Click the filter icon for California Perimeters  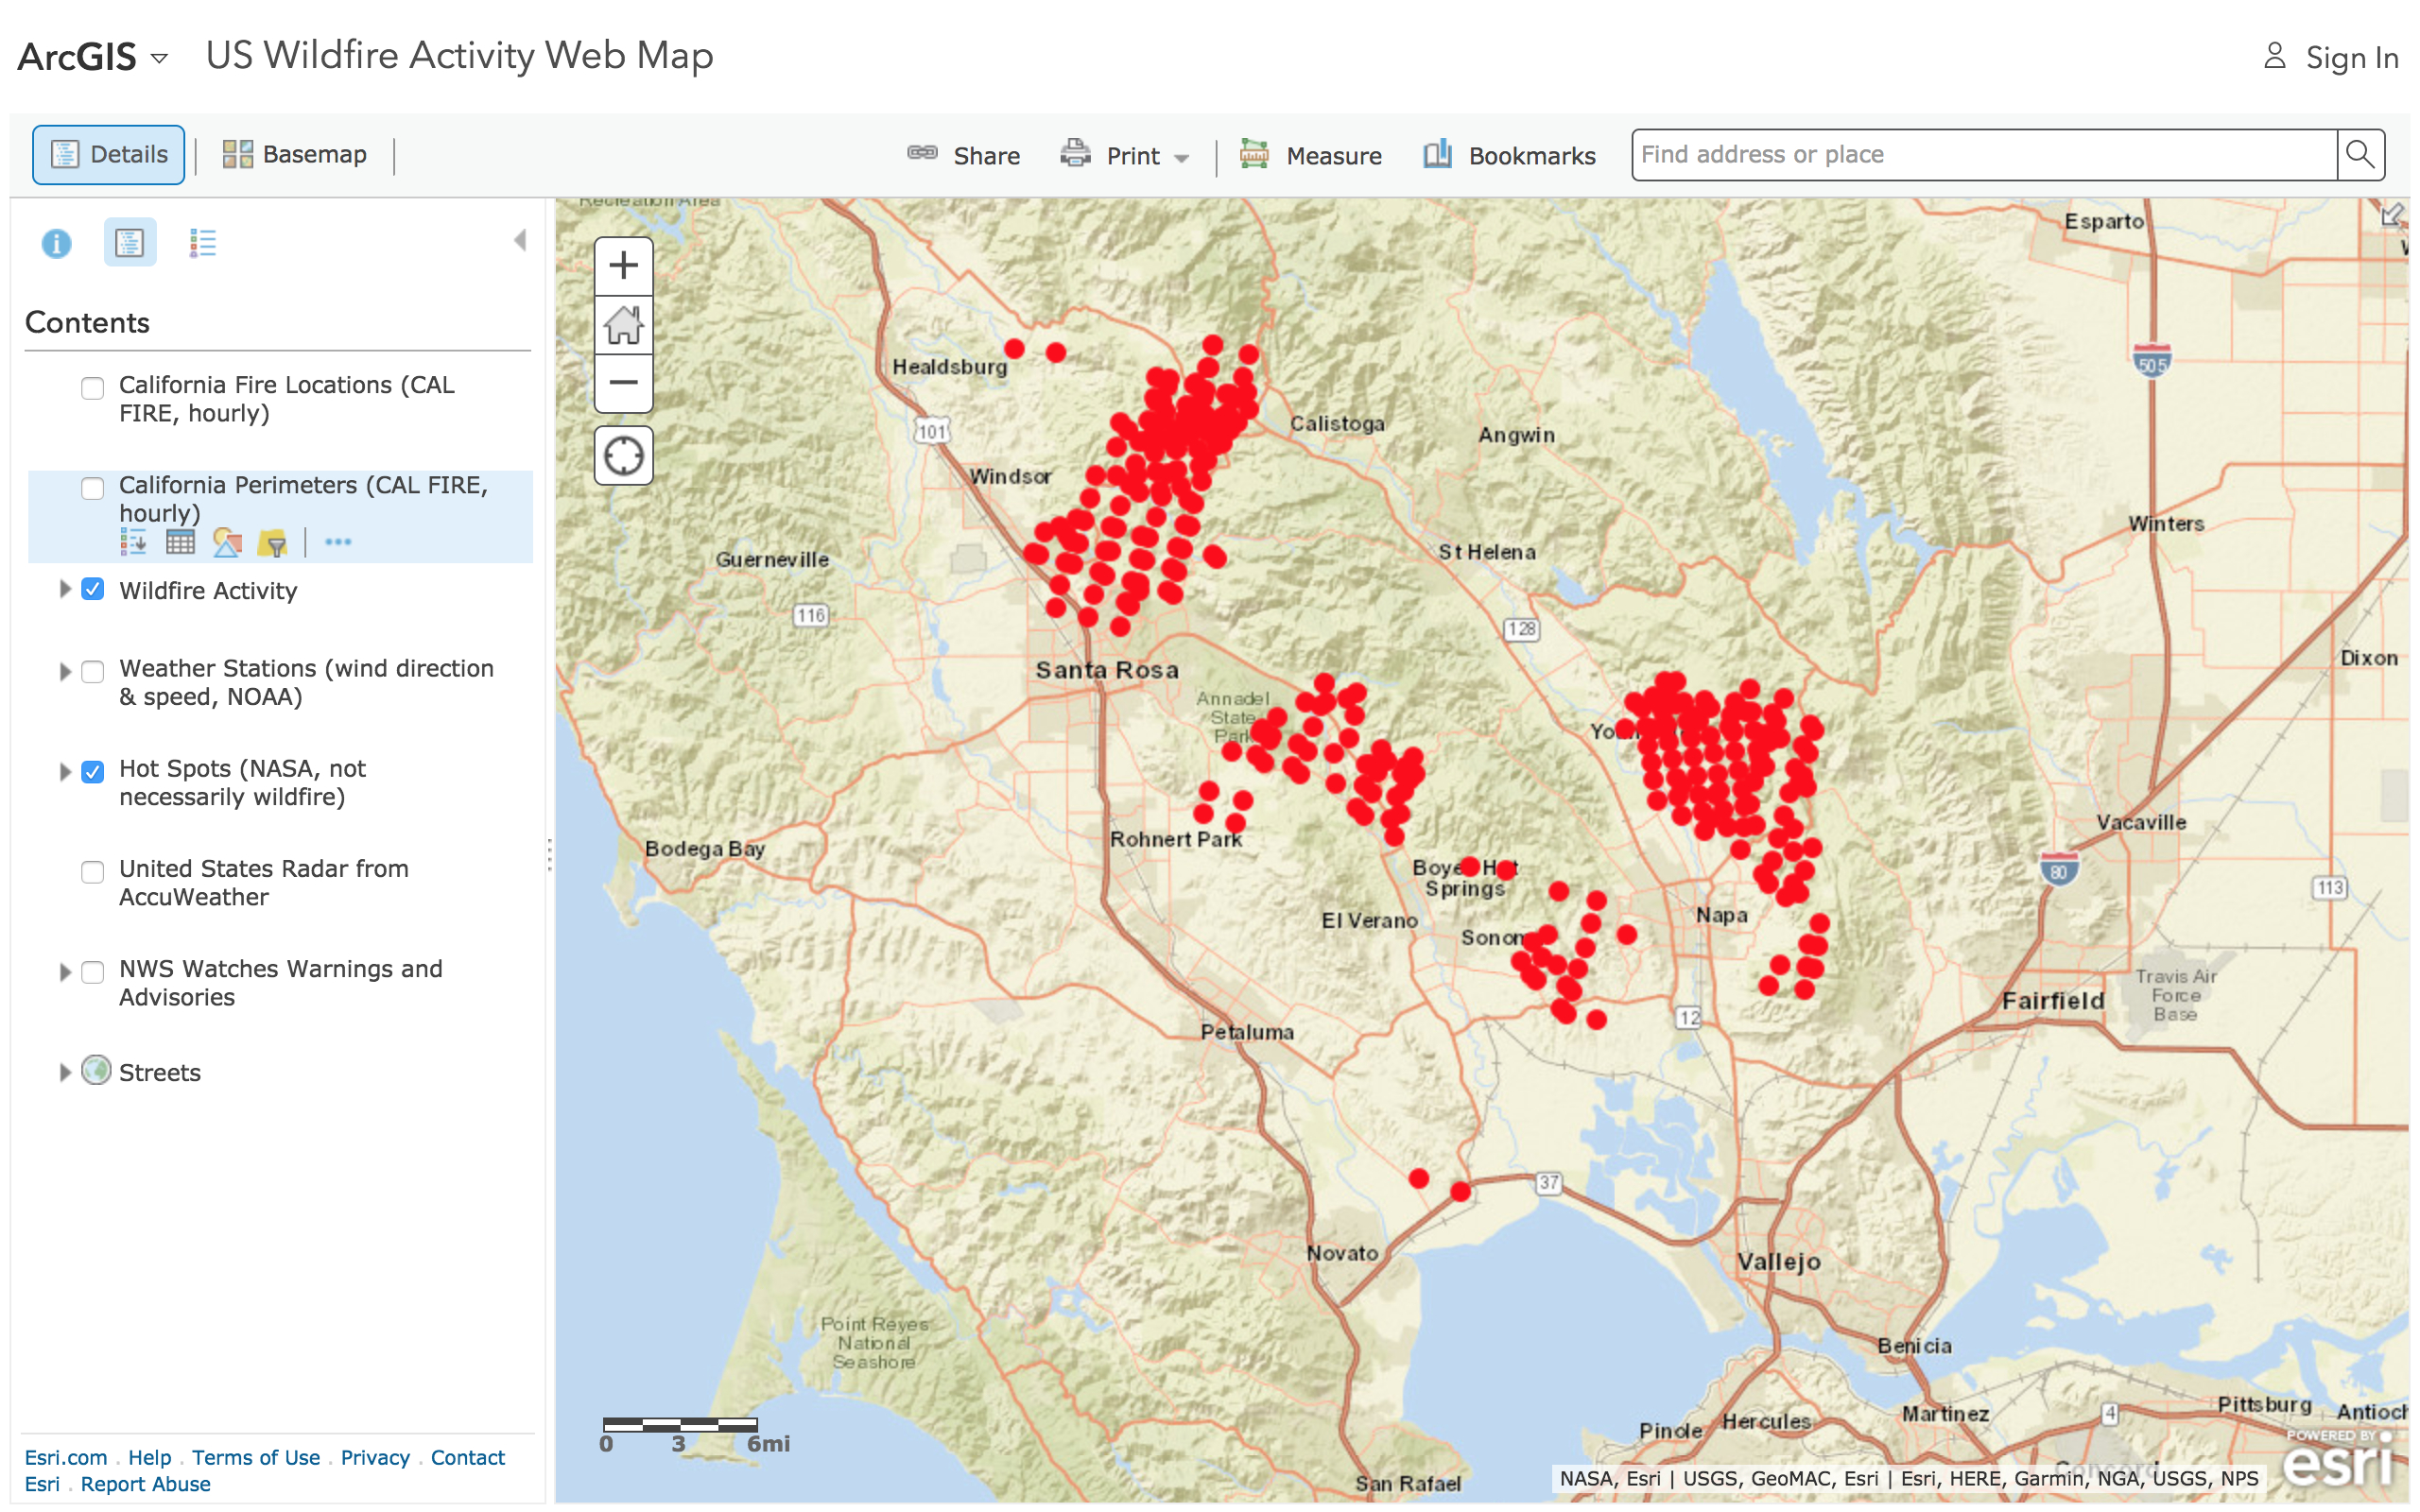tap(272, 543)
